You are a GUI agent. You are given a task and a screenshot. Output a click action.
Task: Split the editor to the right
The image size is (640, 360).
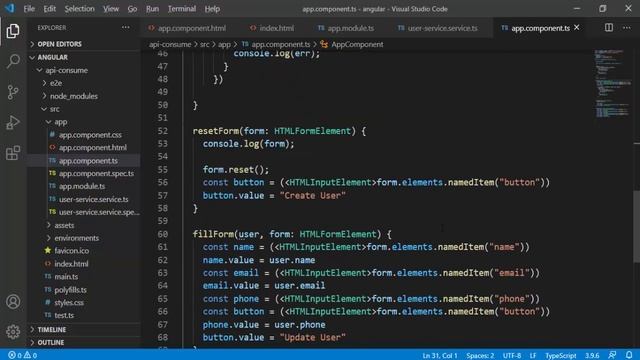(x=609, y=27)
